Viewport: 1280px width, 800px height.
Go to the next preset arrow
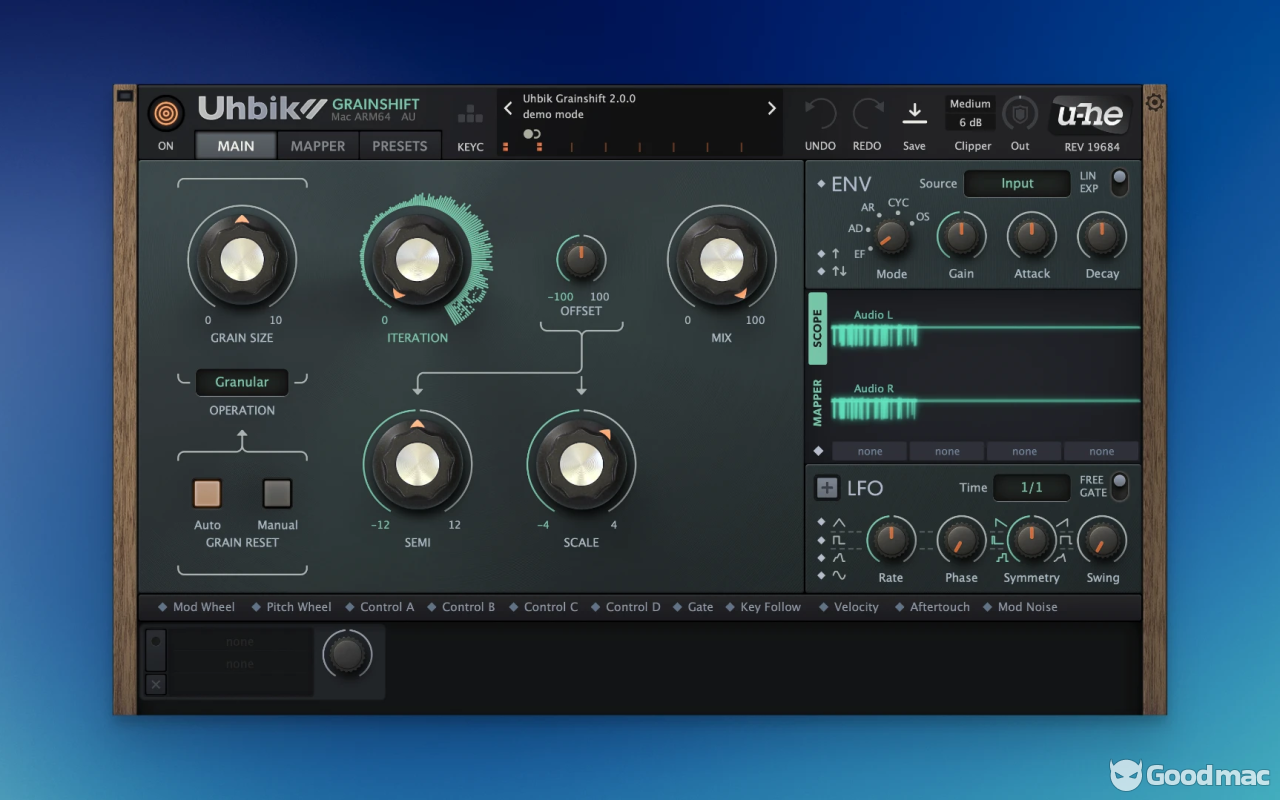click(771, 108)
